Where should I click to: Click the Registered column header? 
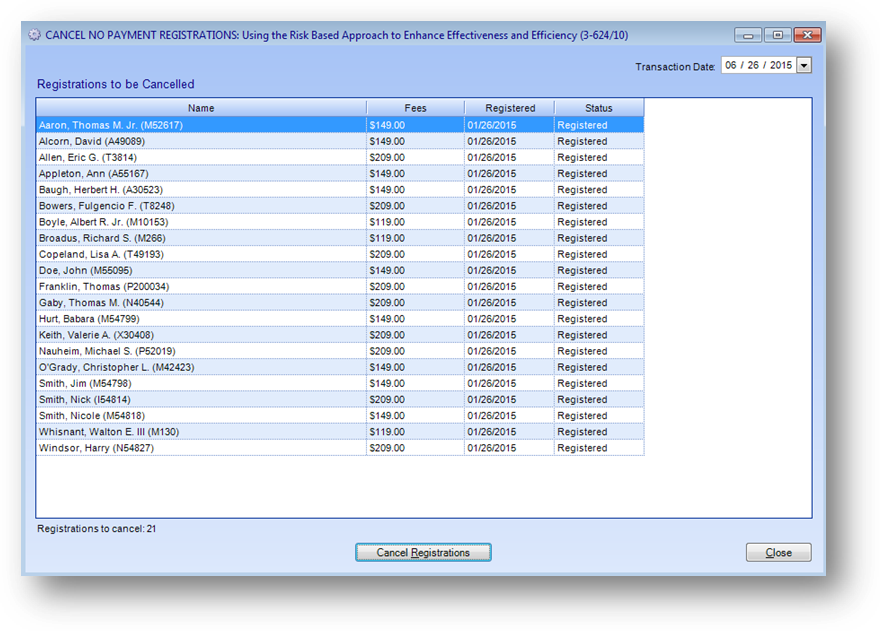(x=510, y=108)
